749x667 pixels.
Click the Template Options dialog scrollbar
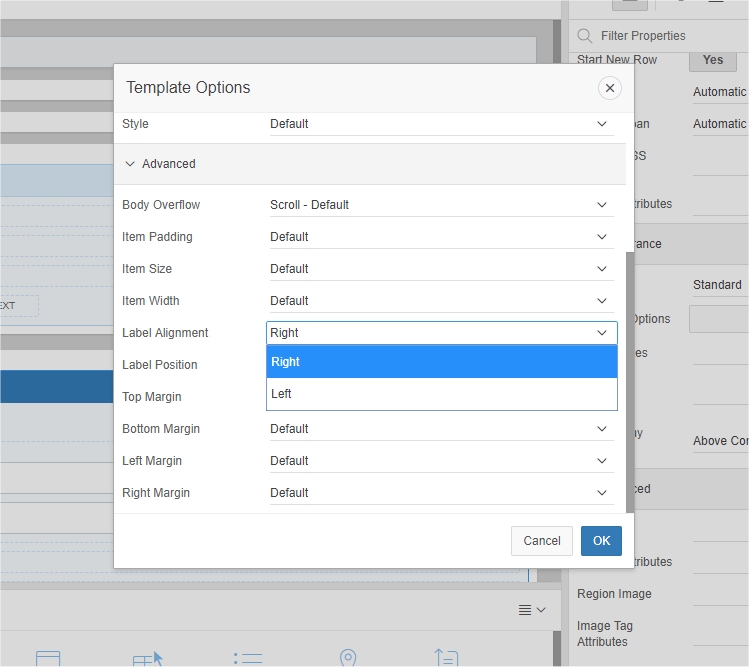coord(630,380)
